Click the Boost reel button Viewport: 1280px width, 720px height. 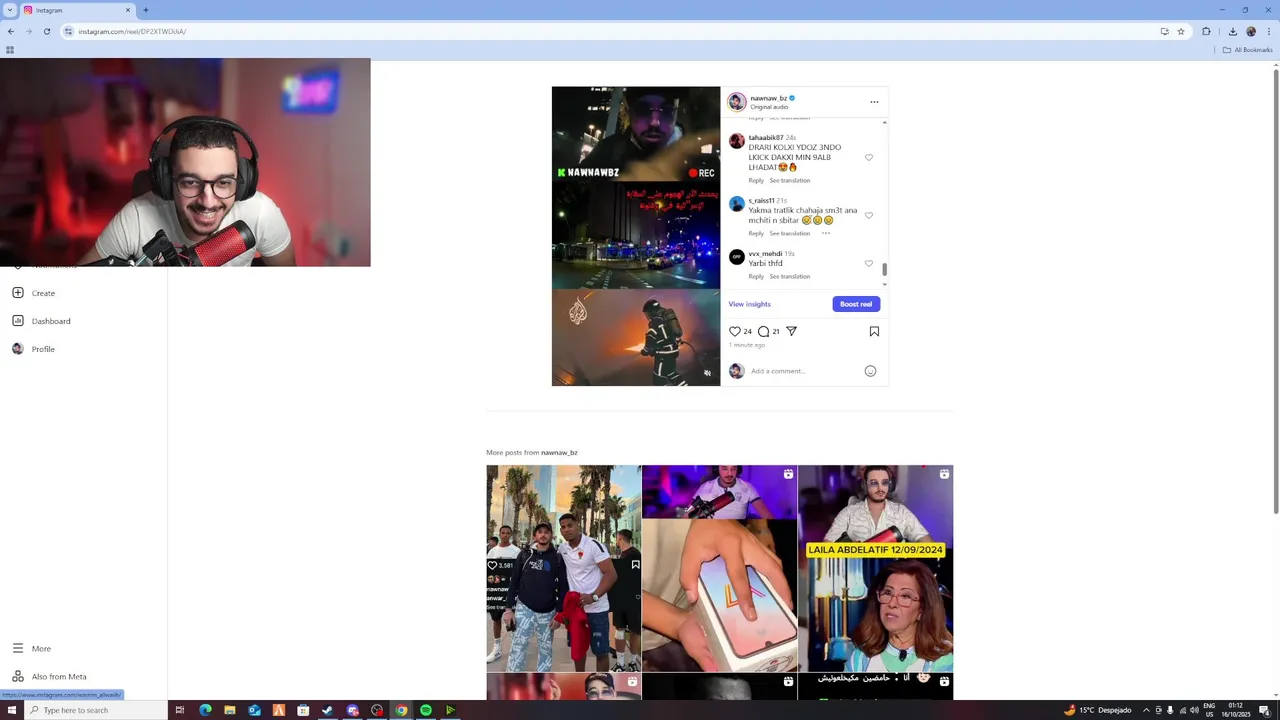pyautogui.click(x=856, y=304)
